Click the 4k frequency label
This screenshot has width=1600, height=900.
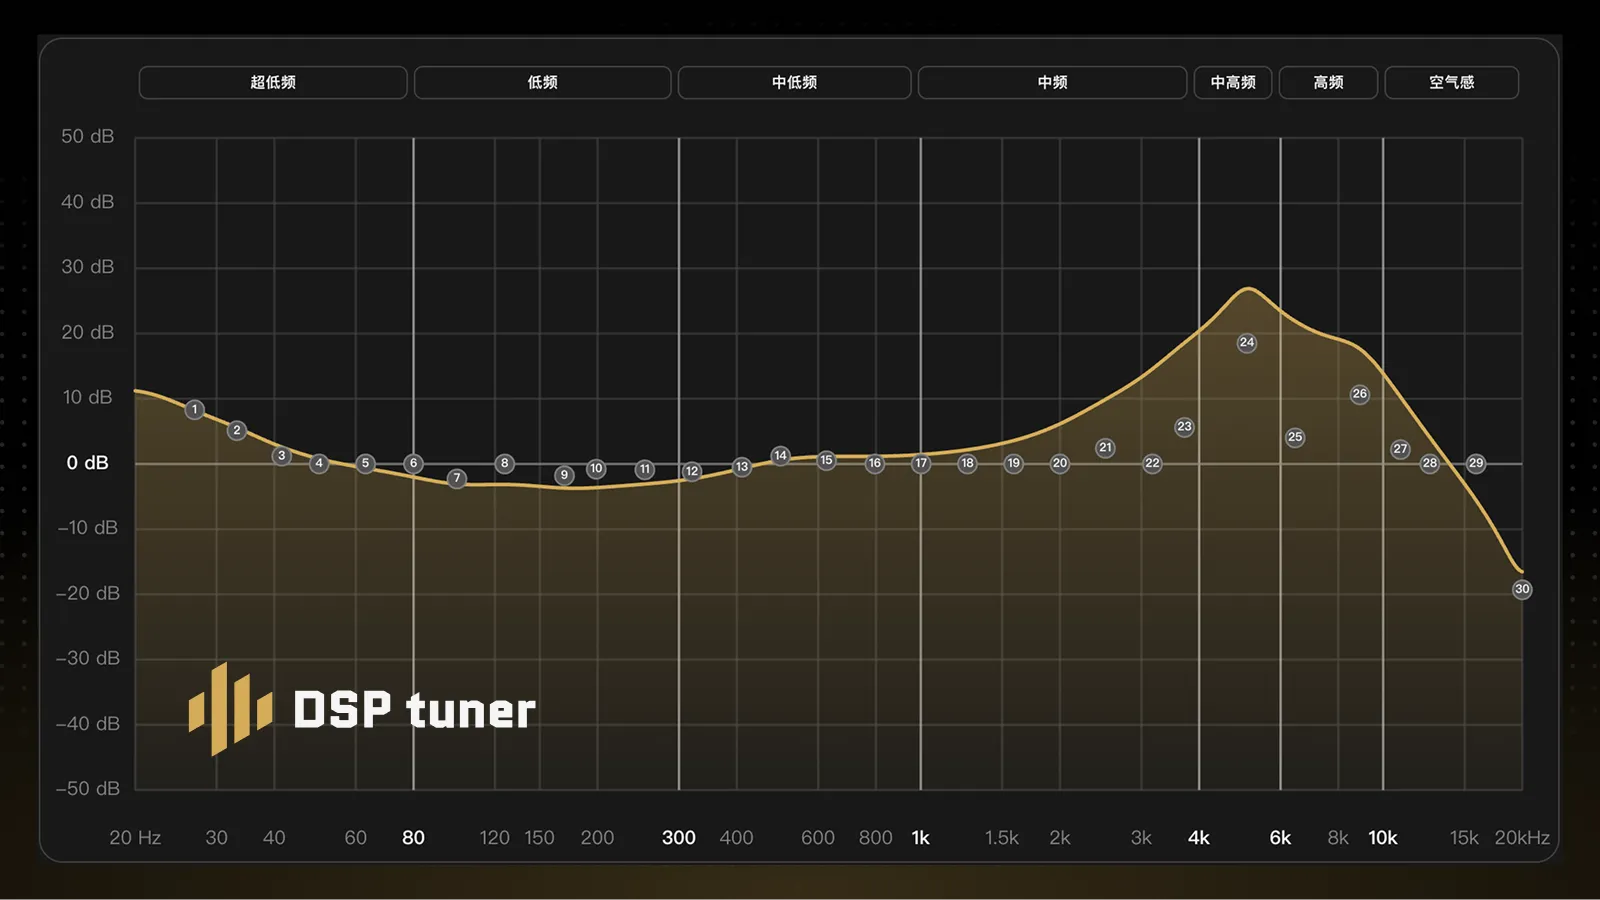(1199, 838)
